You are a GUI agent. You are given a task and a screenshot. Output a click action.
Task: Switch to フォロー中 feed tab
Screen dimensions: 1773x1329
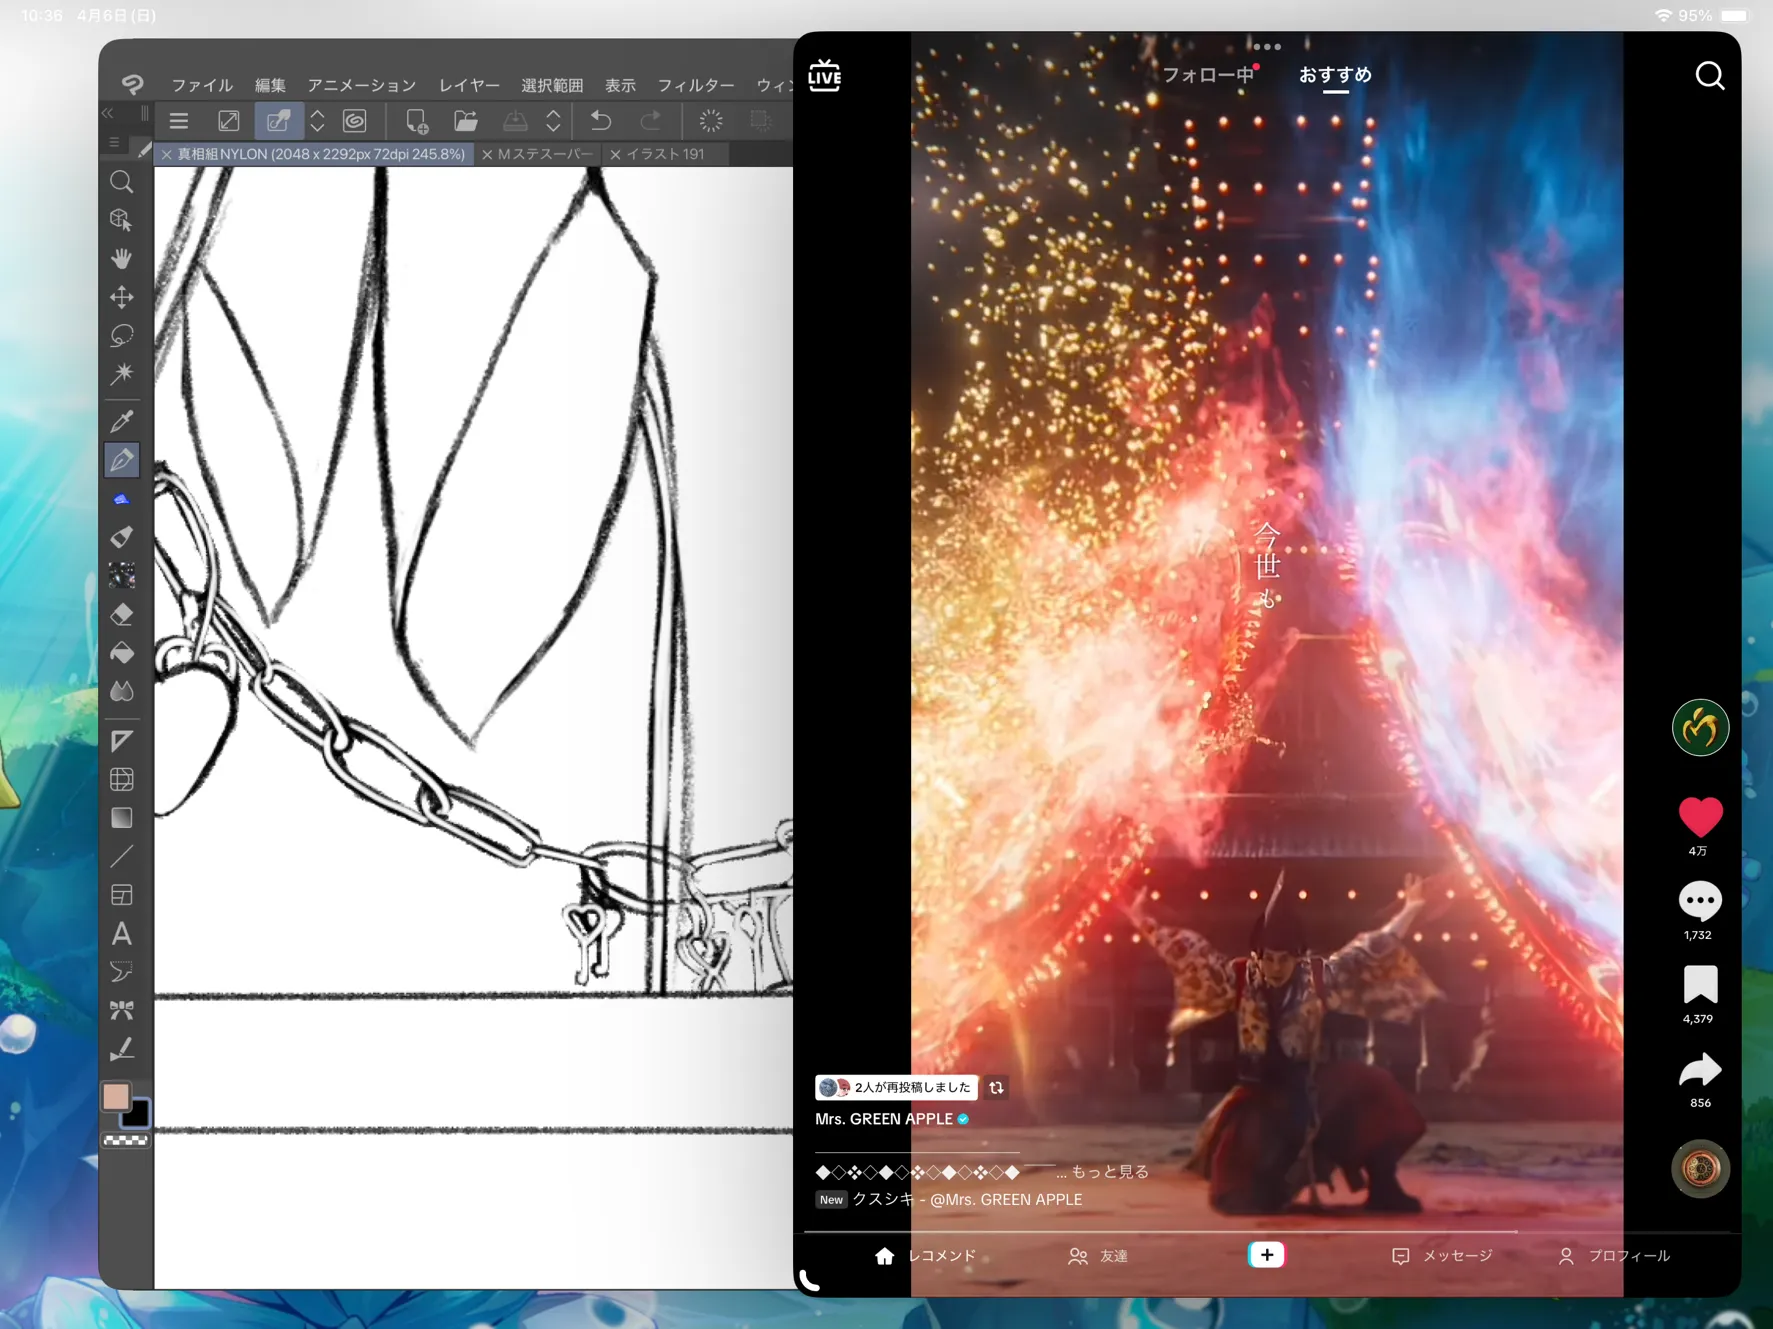click(1207, 75)
